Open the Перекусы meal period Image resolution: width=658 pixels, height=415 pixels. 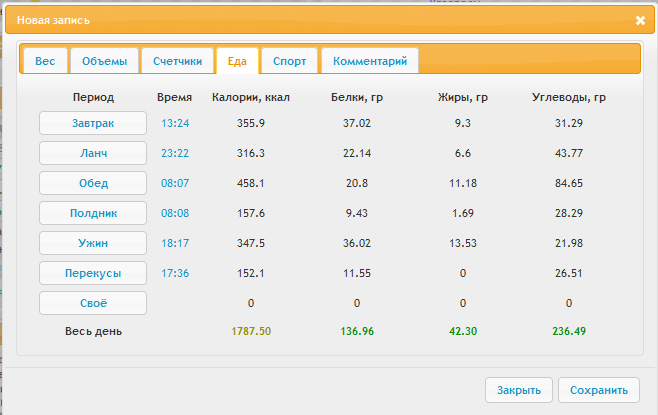pos(93,273)
